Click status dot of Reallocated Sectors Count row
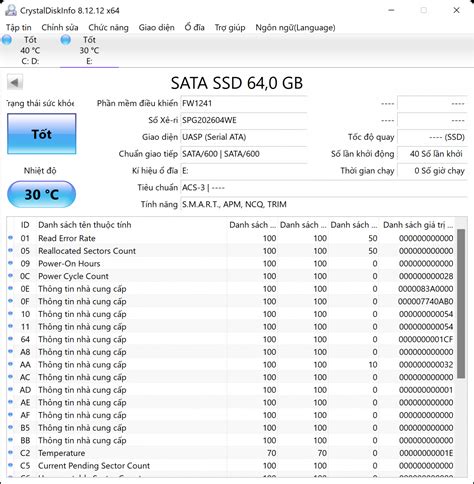Screen dimensions: 474x484 pyautogui.click(x=11, y=250)
